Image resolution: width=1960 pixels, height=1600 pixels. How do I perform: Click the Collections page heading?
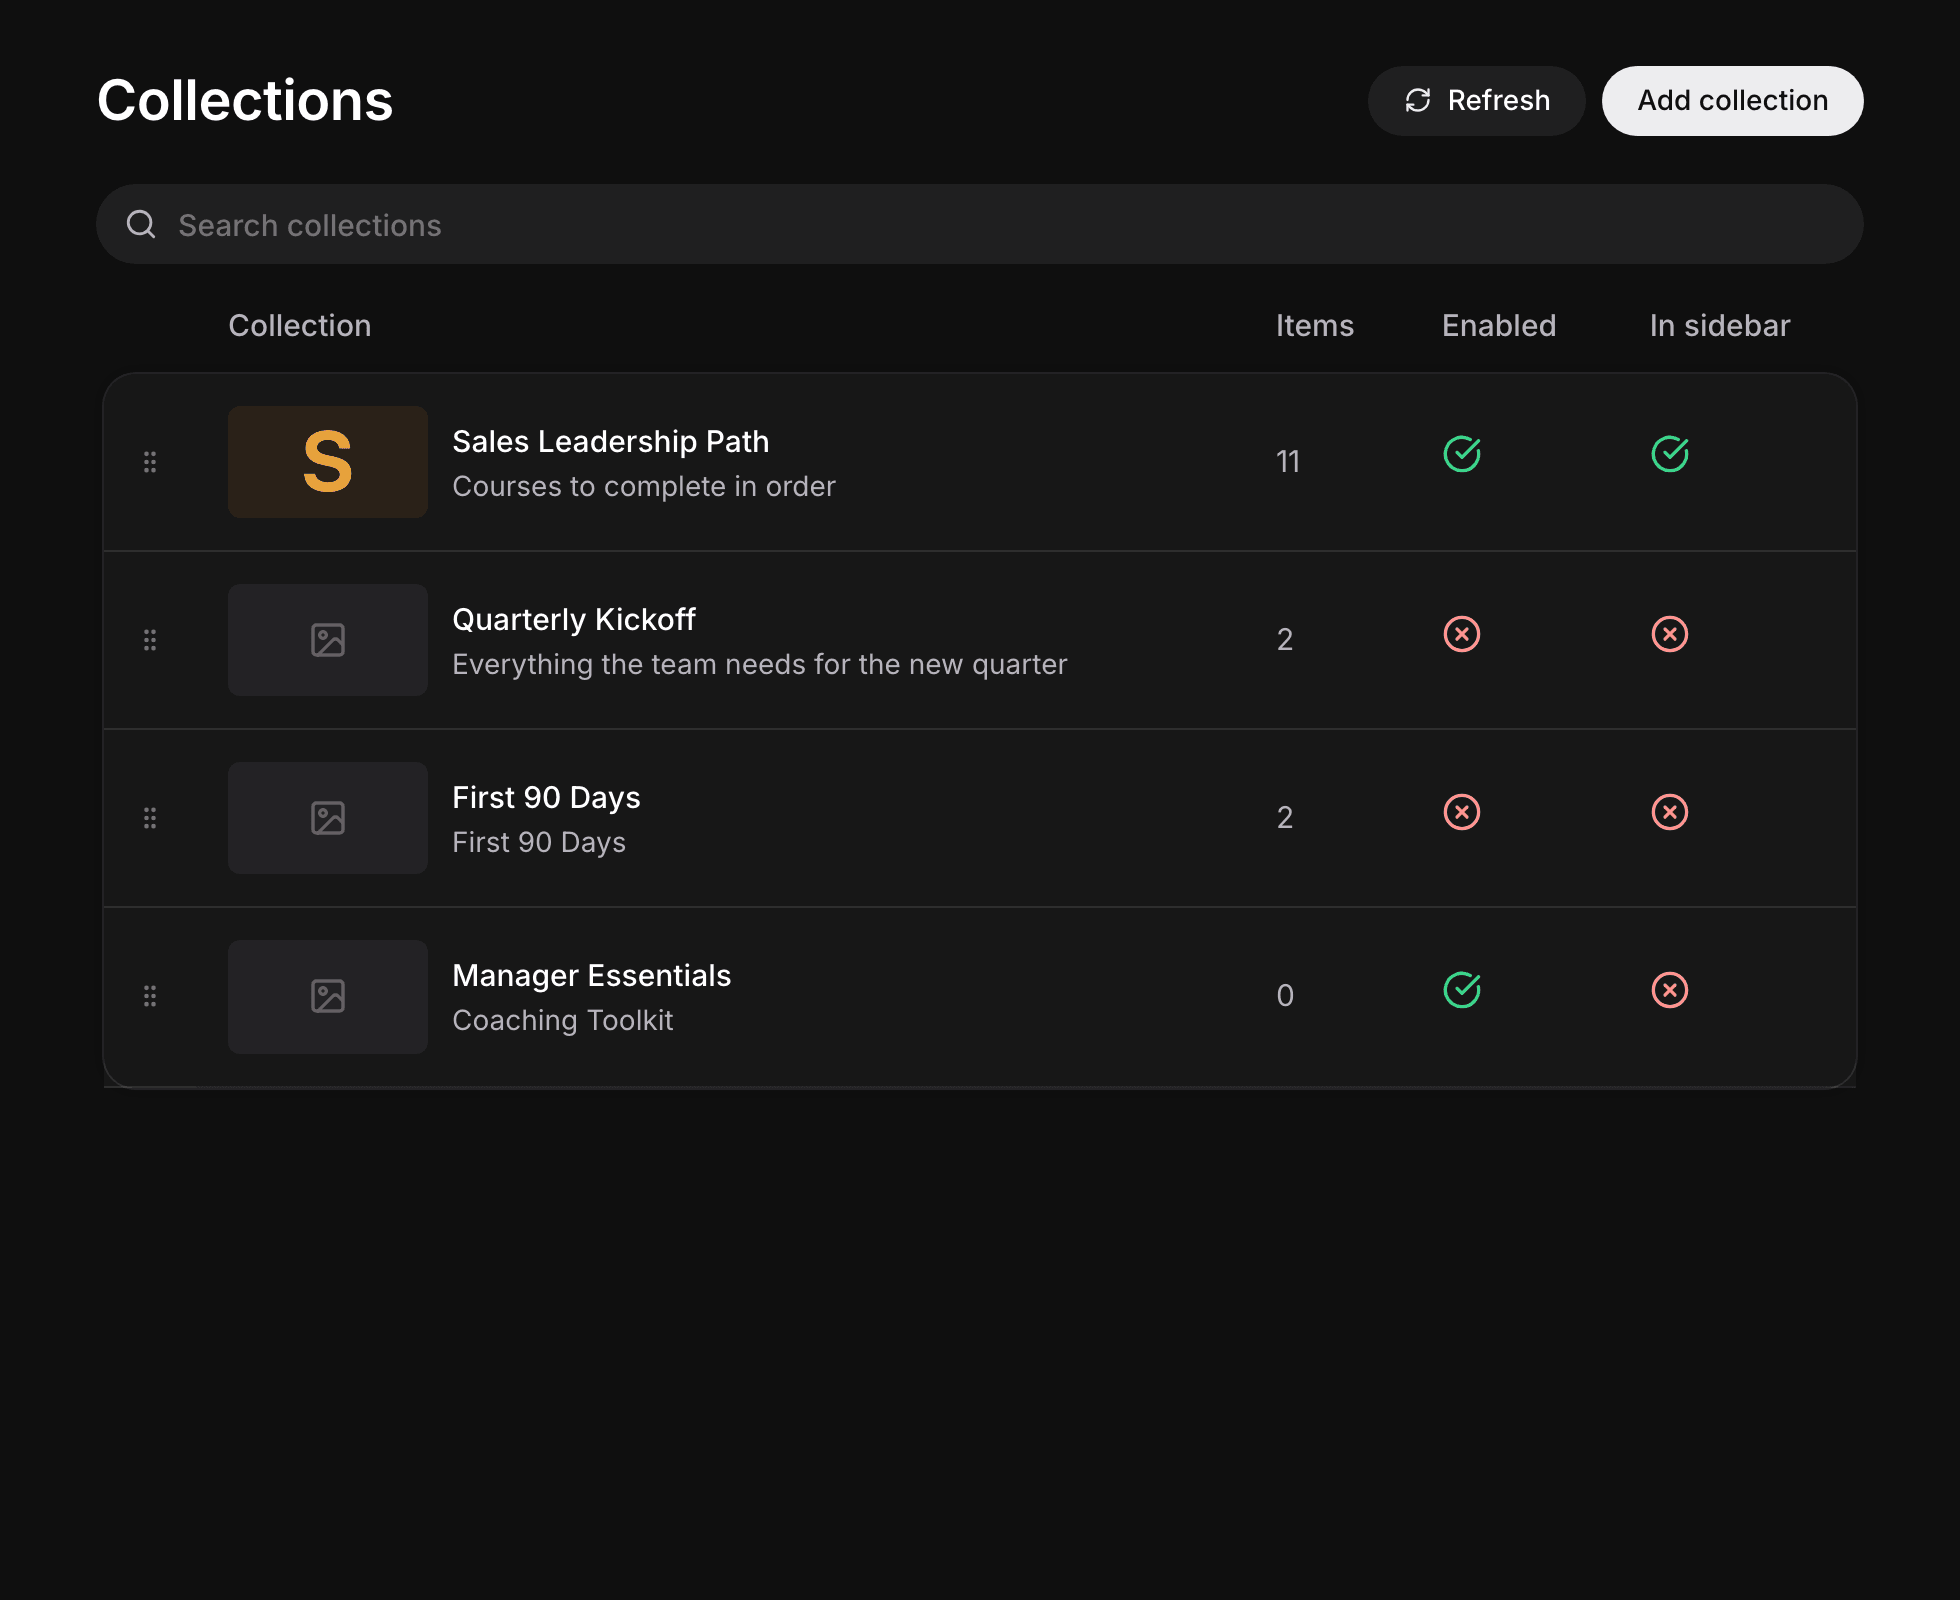coord(245,101)
